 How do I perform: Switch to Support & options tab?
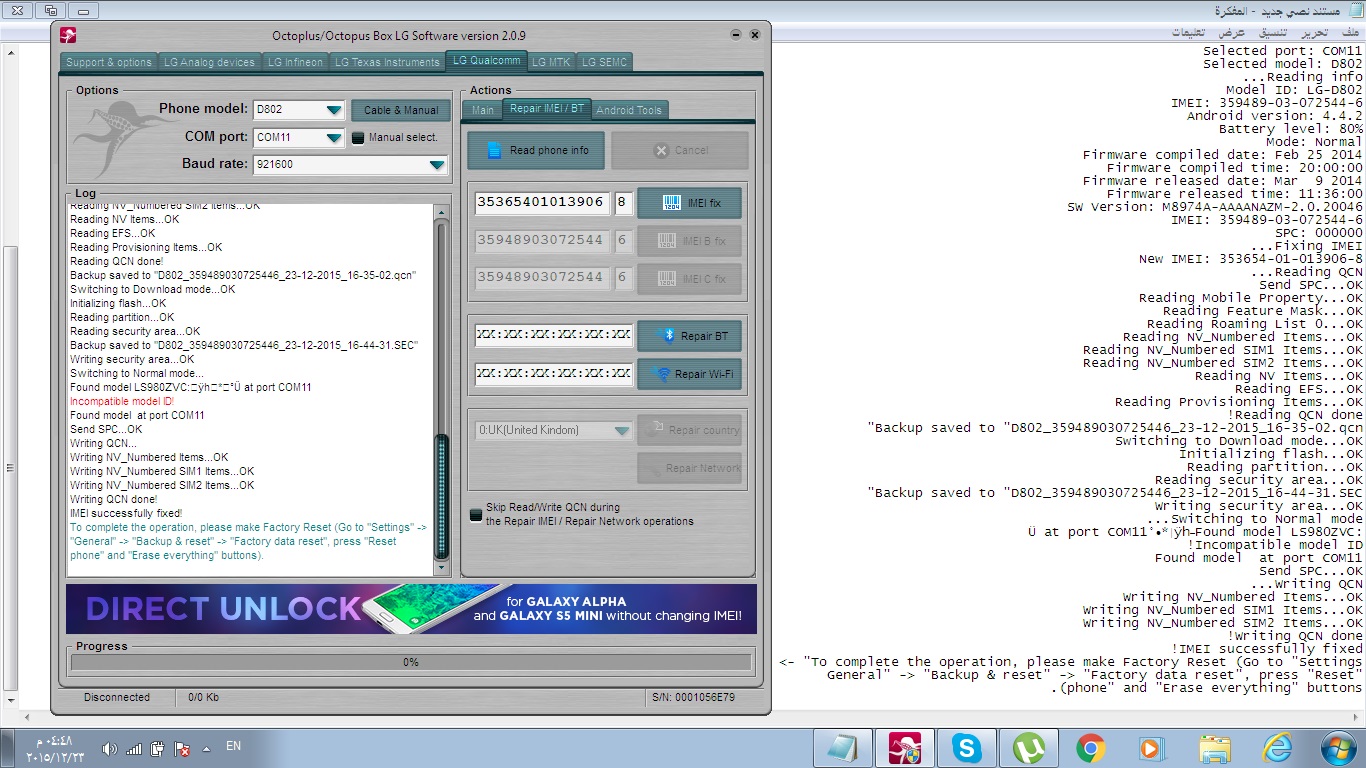click(109, 62)
